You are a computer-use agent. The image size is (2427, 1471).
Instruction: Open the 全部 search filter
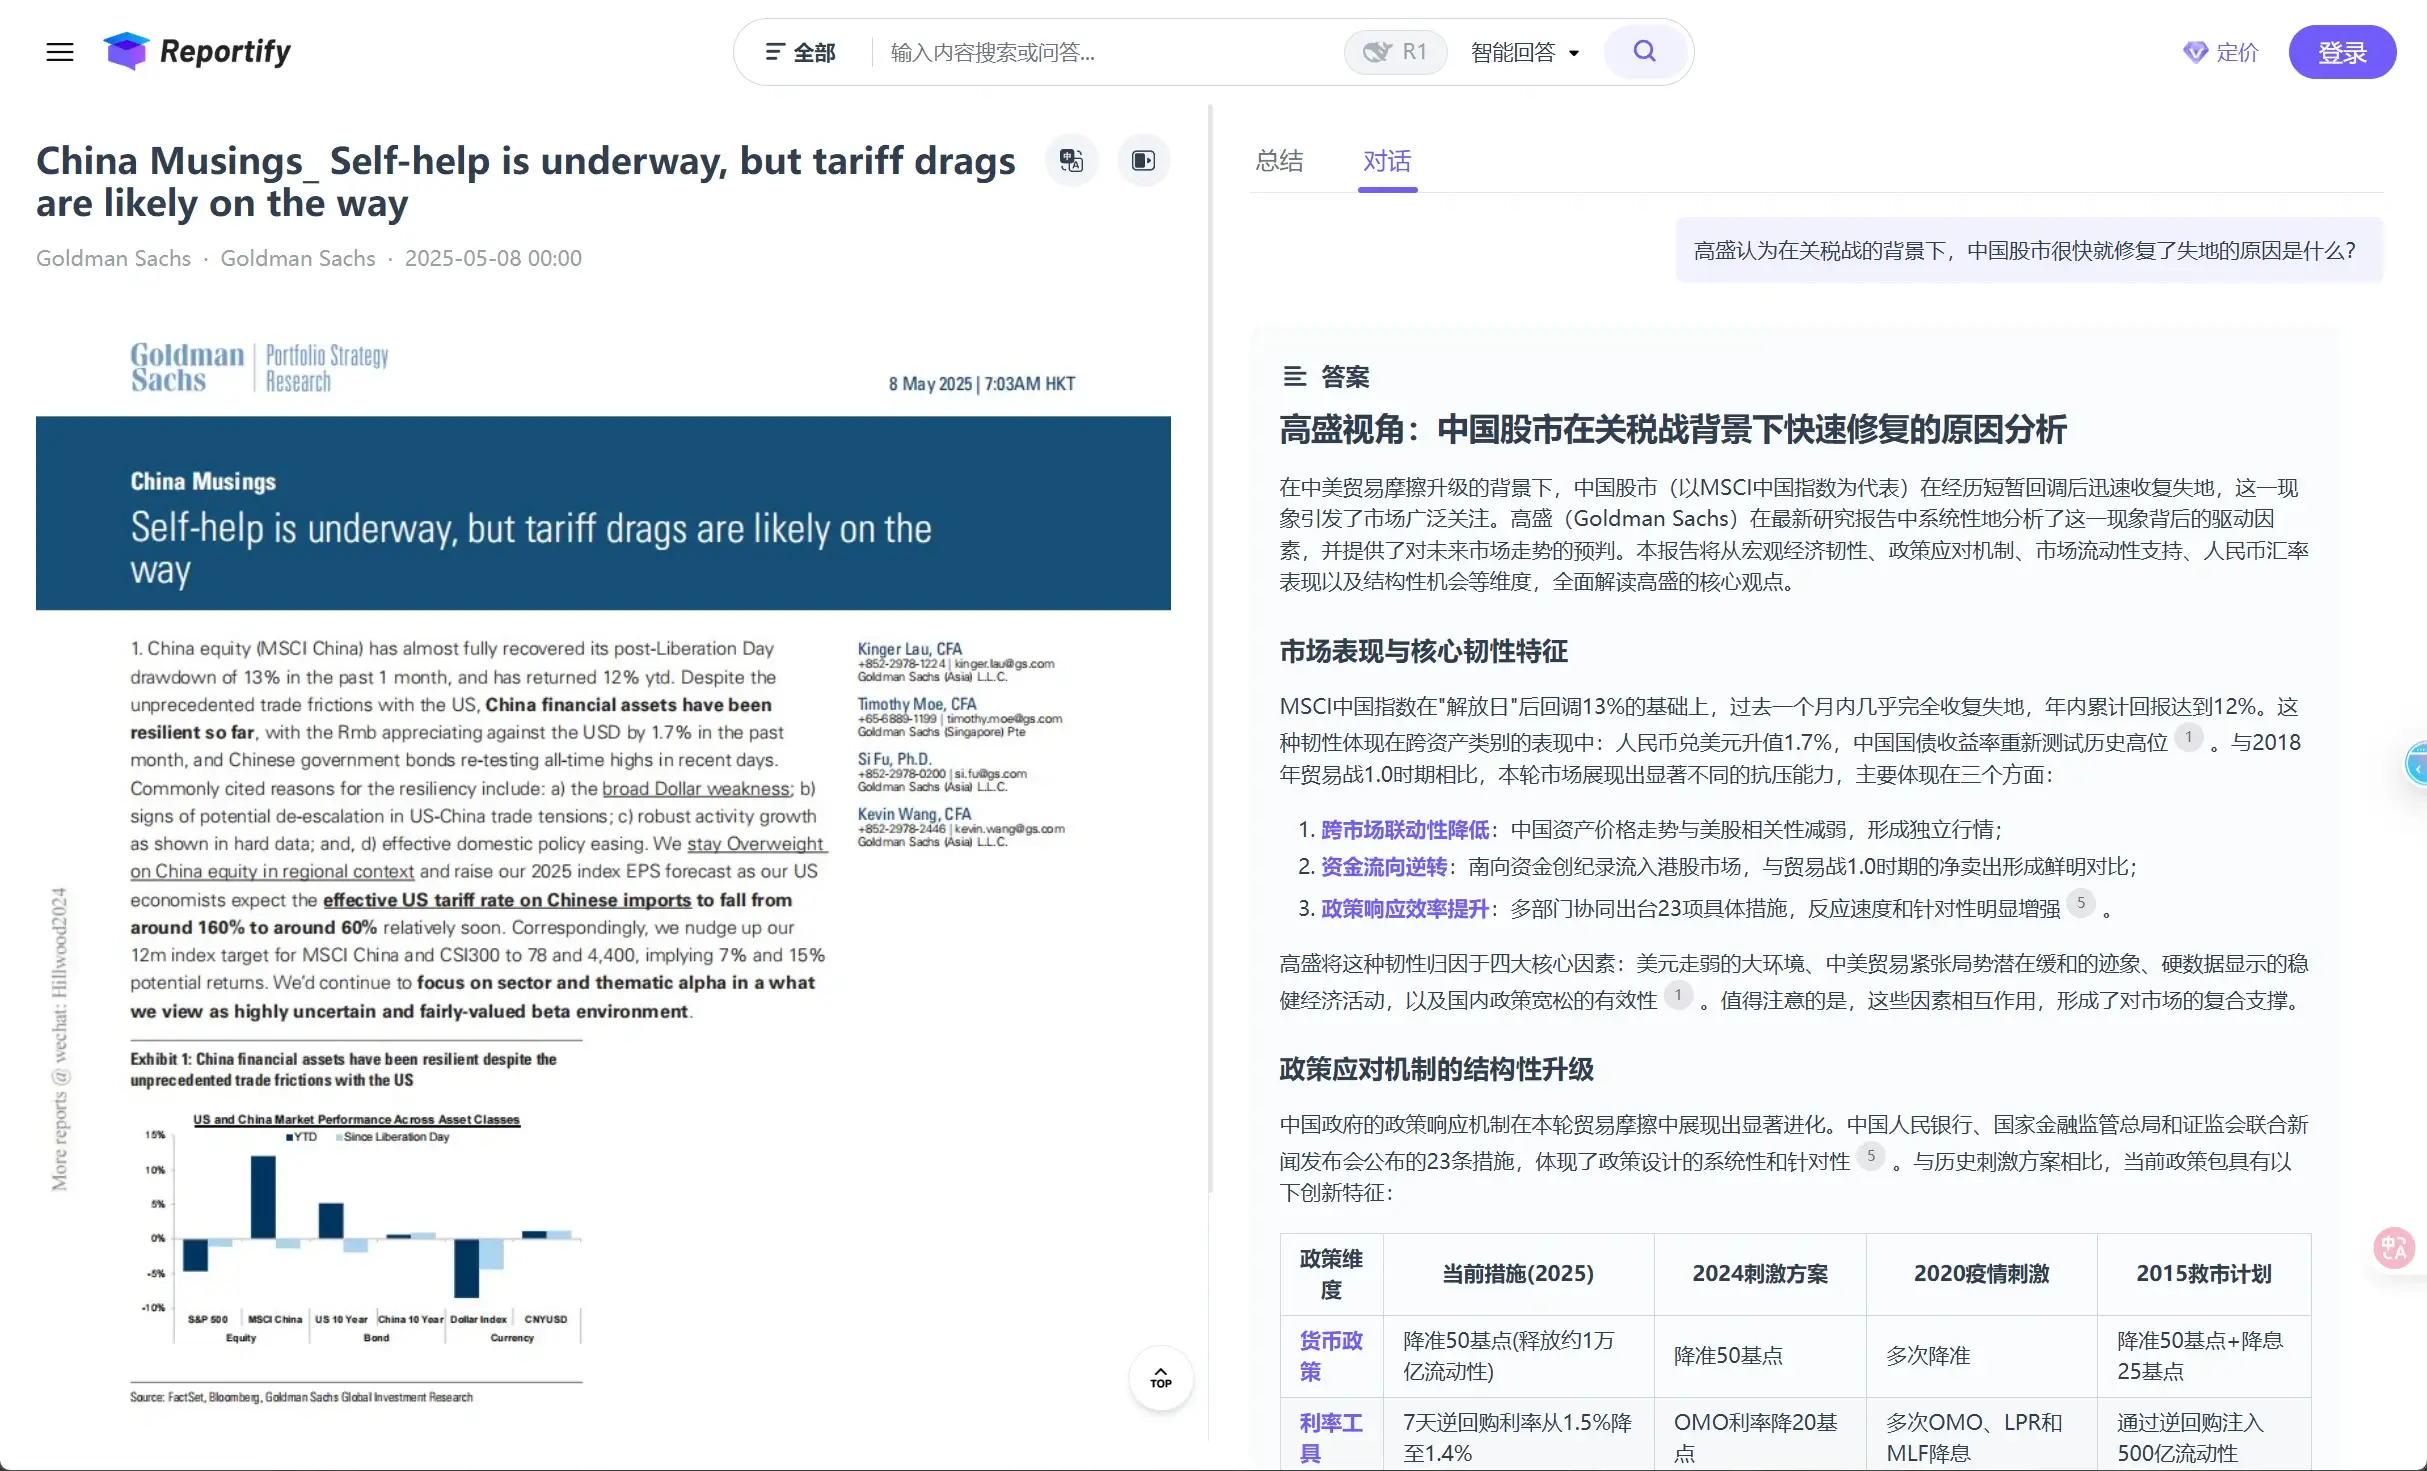800,51
